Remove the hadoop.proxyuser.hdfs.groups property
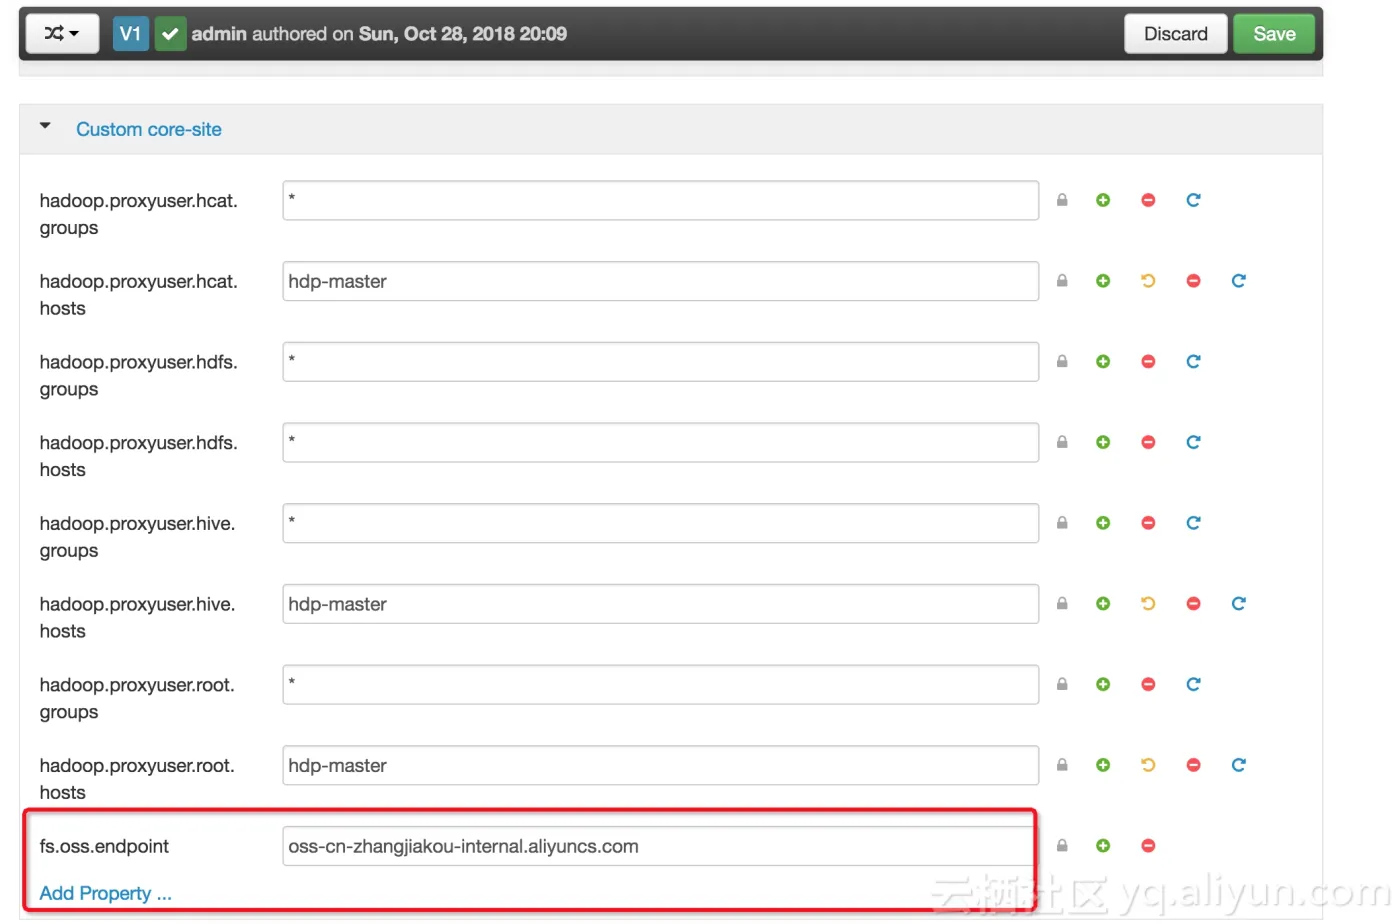The width and height of the screenshot is (1400, 924). point(1148,362)
